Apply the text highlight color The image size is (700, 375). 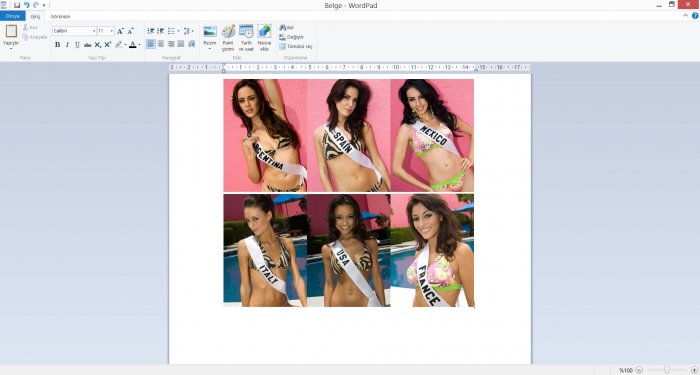(119, 45)
